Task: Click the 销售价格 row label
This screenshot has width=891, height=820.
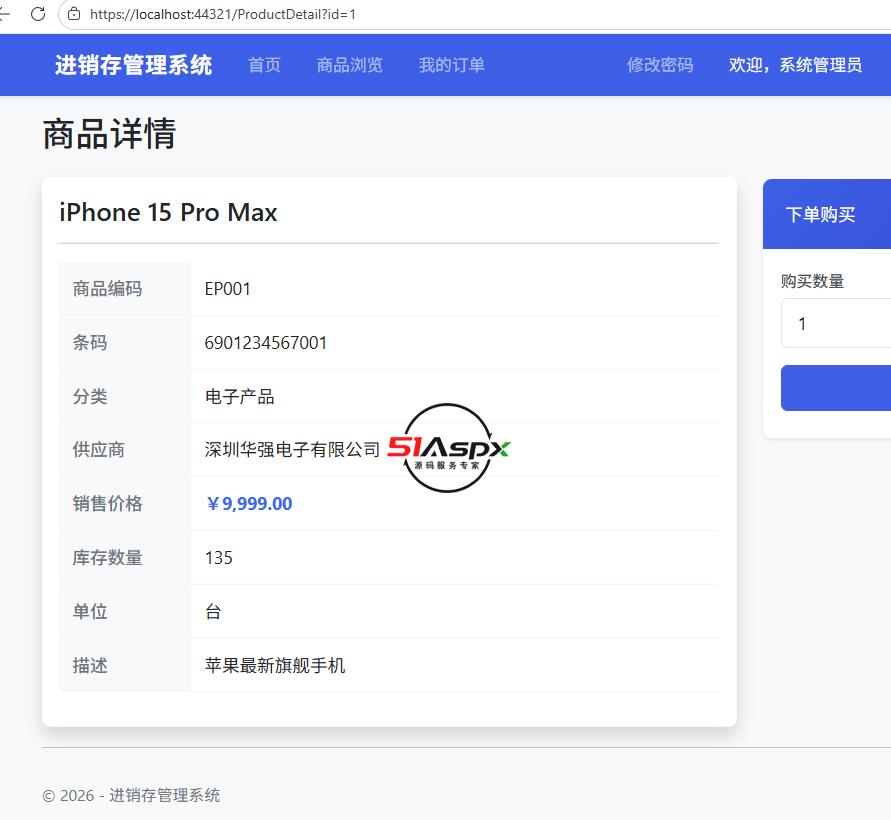Action: point(107,503)
